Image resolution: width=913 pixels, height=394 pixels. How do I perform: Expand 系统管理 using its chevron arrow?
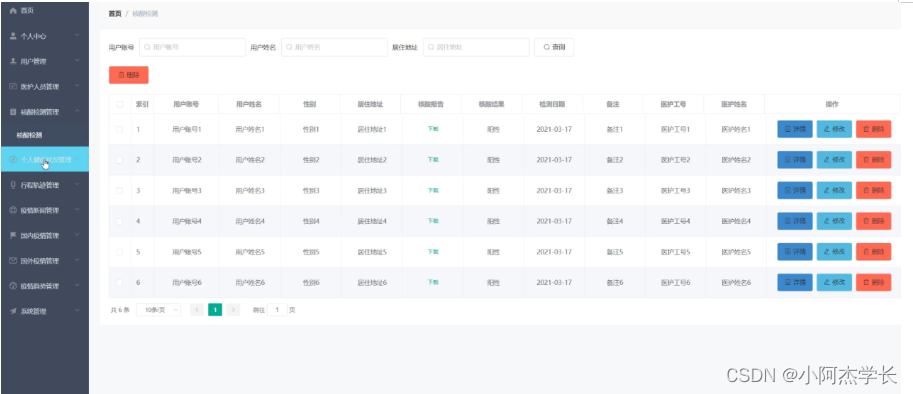(x=77, y=311)
